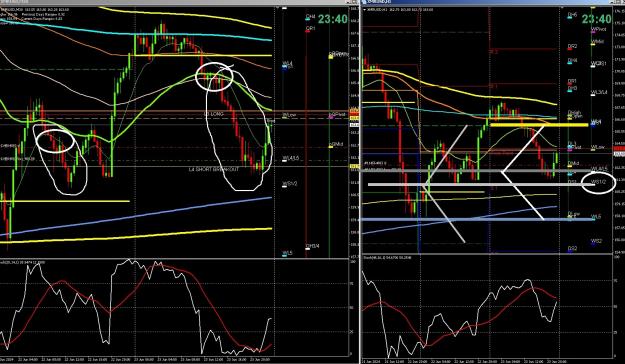This screenshot has height=364, width=625.
Task: Click the left chart price scale
Action: (354, 132)
